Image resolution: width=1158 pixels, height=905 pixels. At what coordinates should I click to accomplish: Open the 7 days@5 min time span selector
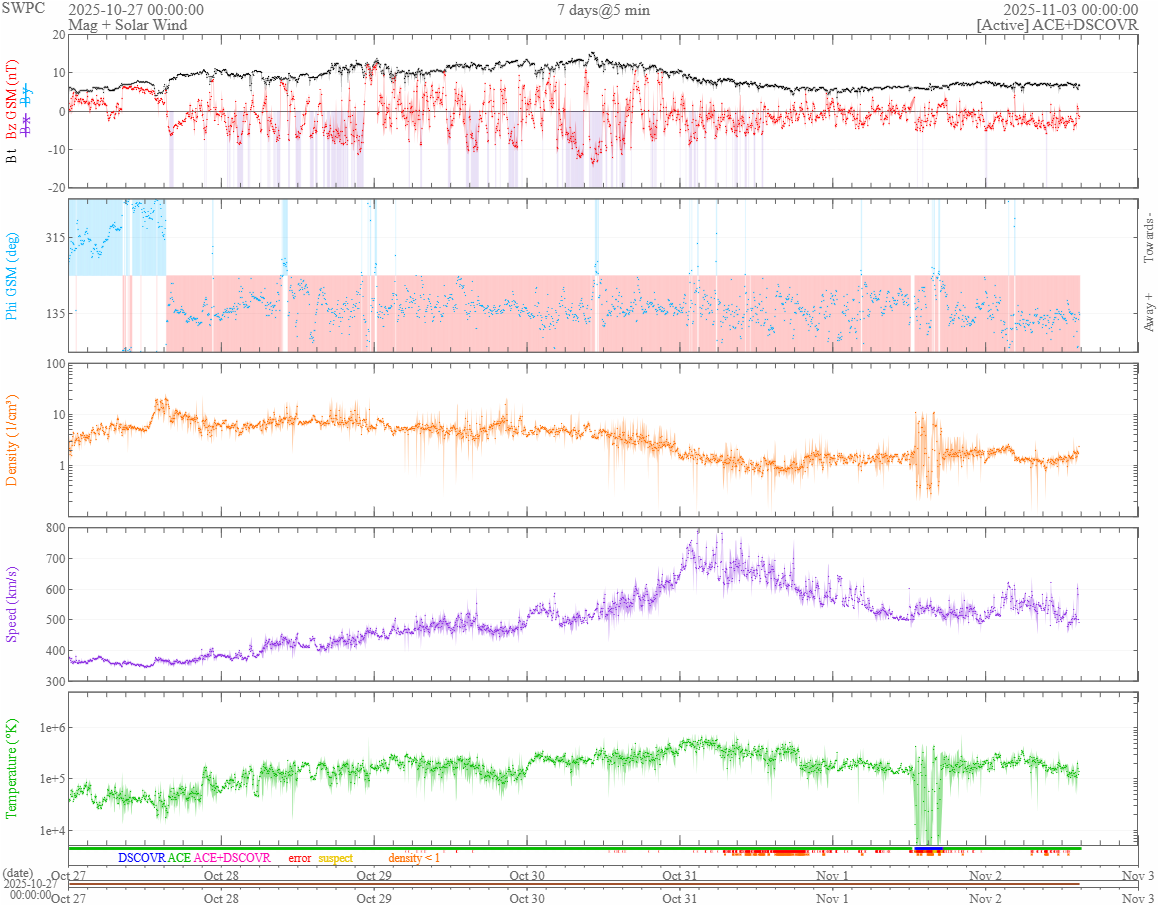603,10
